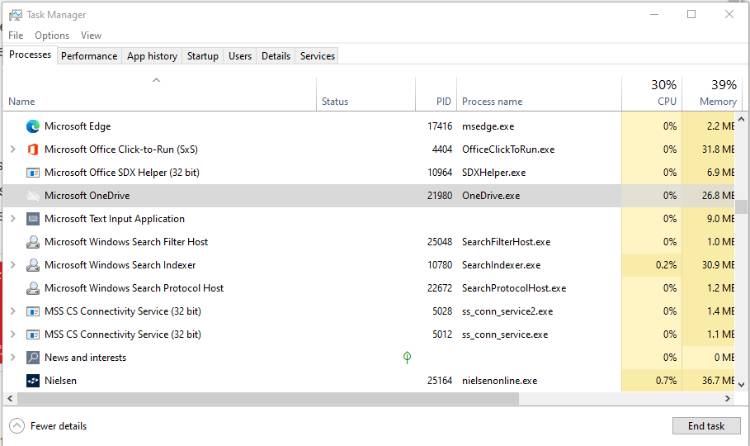Click the Task Manager title bar icon

15,15
